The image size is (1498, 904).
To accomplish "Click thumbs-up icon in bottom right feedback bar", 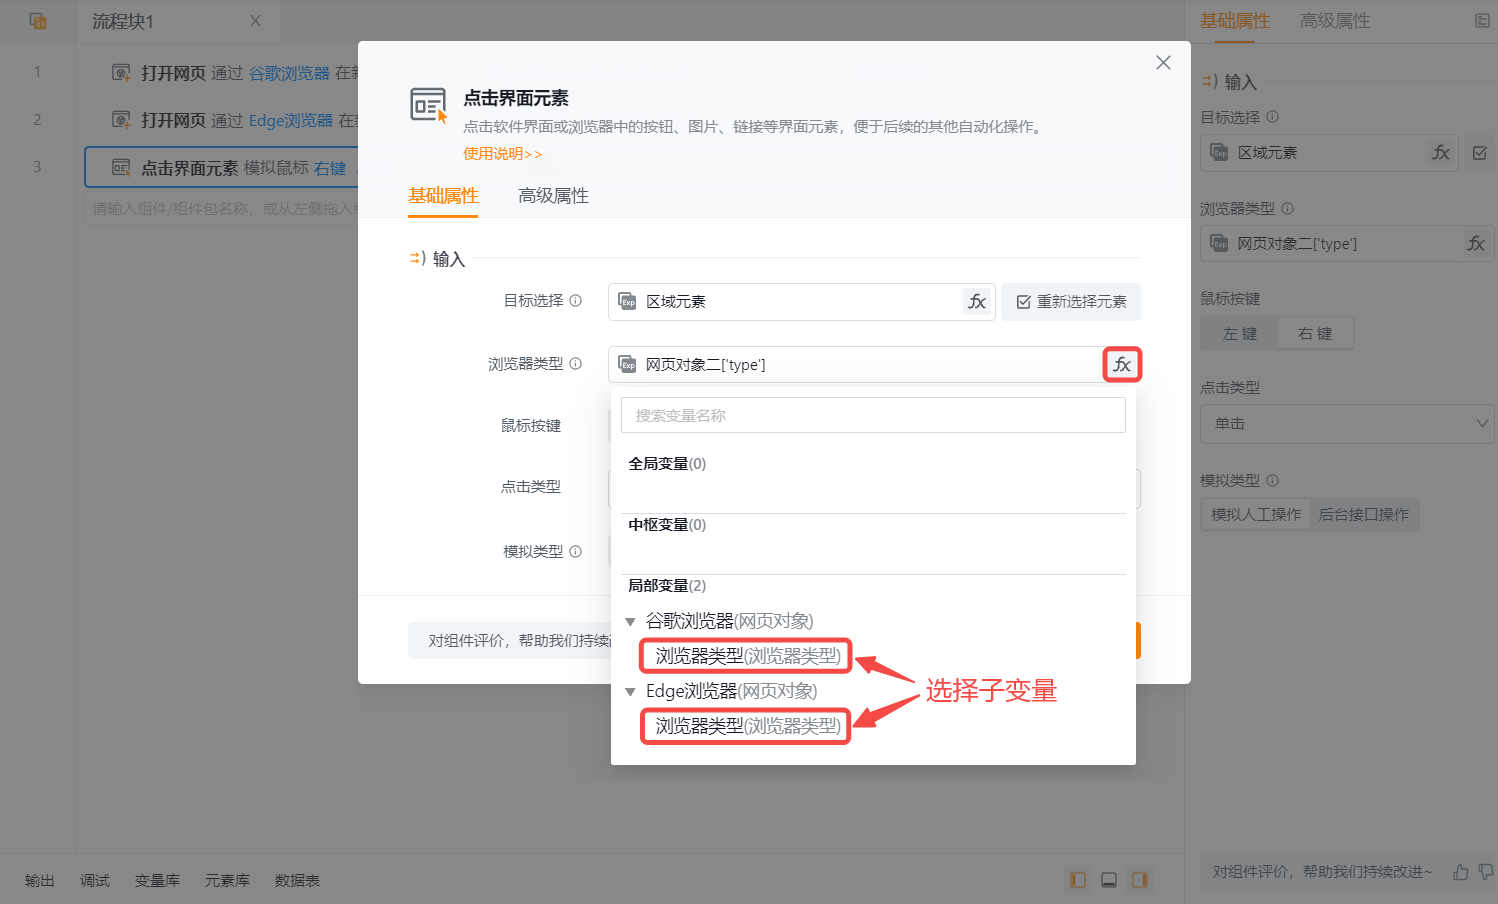I will point(1461,872).
